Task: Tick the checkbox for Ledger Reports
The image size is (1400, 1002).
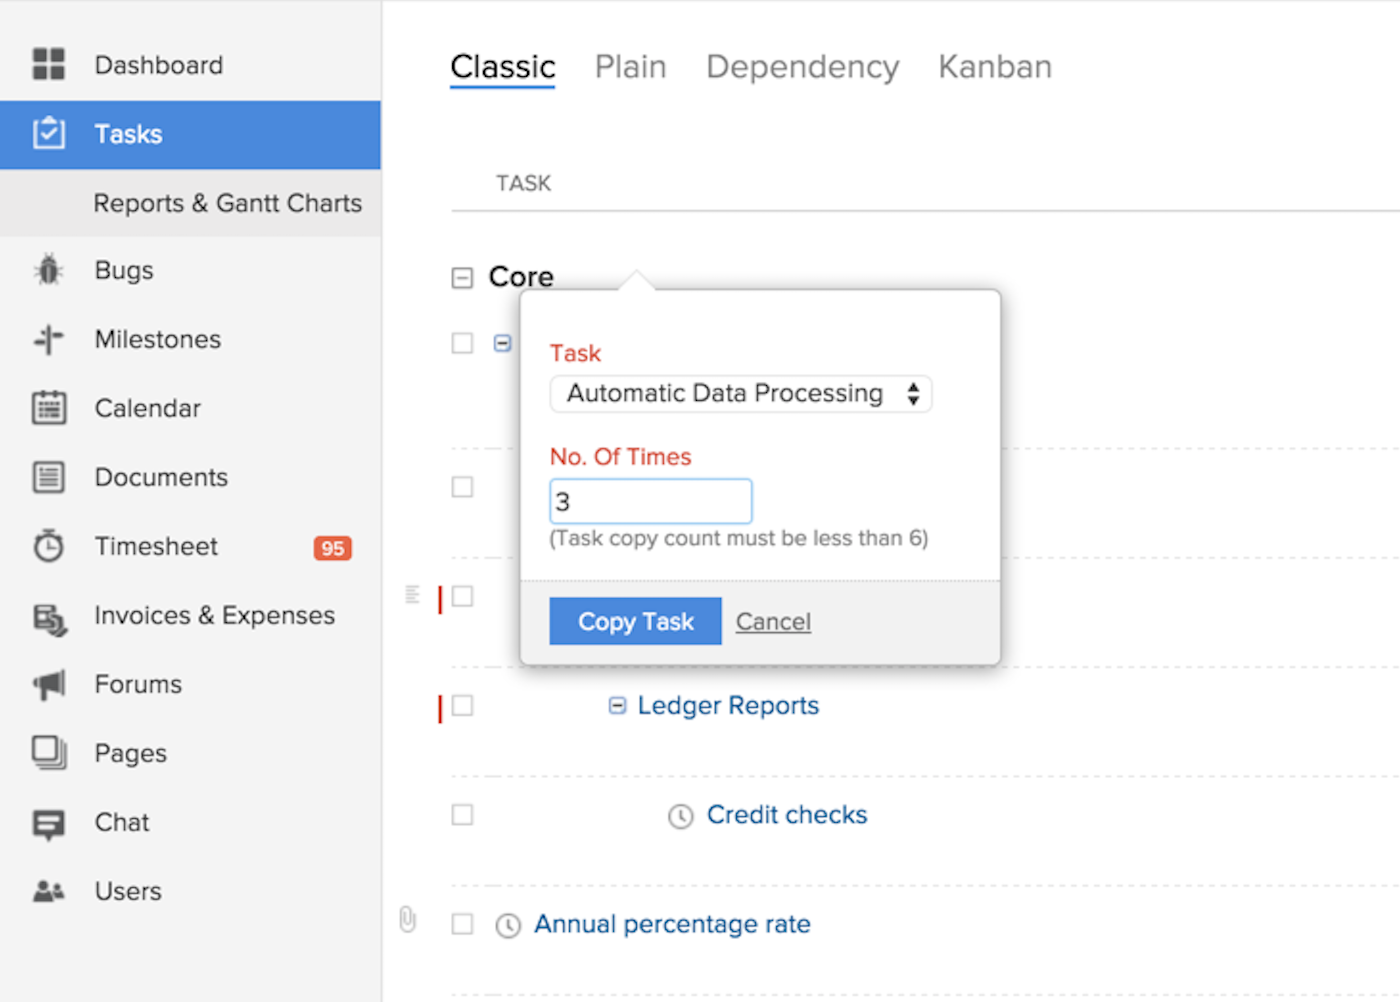Action: pyautogui.click(x=462, y=706)
